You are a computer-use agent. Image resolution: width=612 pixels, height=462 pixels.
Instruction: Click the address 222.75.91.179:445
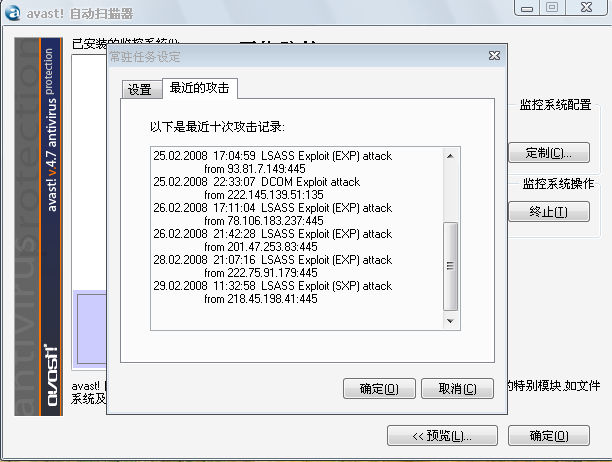click(x=272, y=273)
